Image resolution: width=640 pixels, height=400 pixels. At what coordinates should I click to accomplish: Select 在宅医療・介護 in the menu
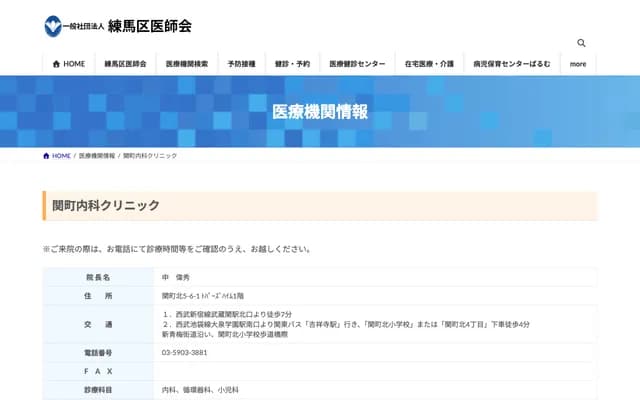(x=428, y=63)
